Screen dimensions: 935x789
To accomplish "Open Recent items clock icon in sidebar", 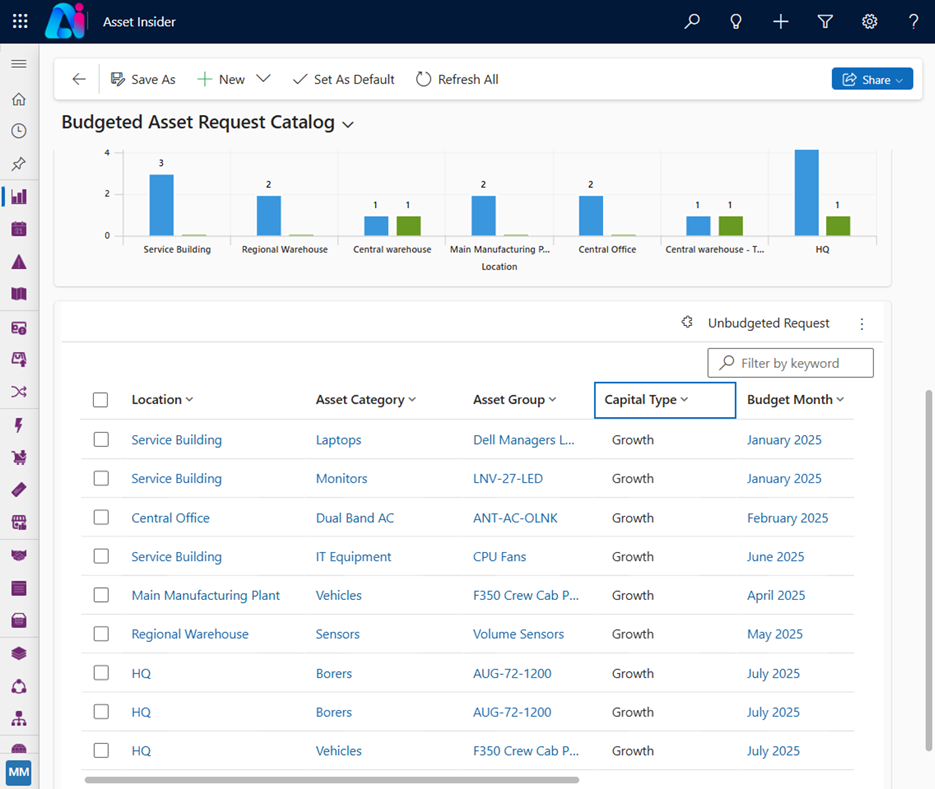I will point(19,131).
